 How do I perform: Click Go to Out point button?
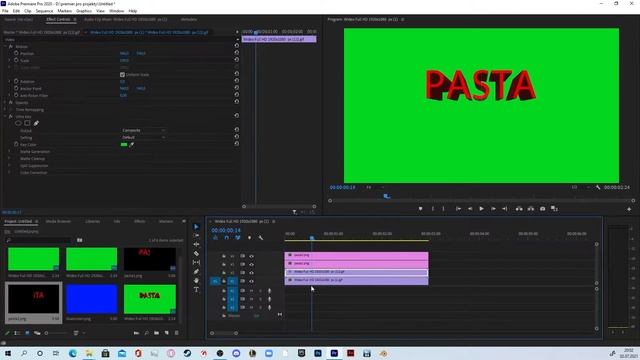(505, 209)
